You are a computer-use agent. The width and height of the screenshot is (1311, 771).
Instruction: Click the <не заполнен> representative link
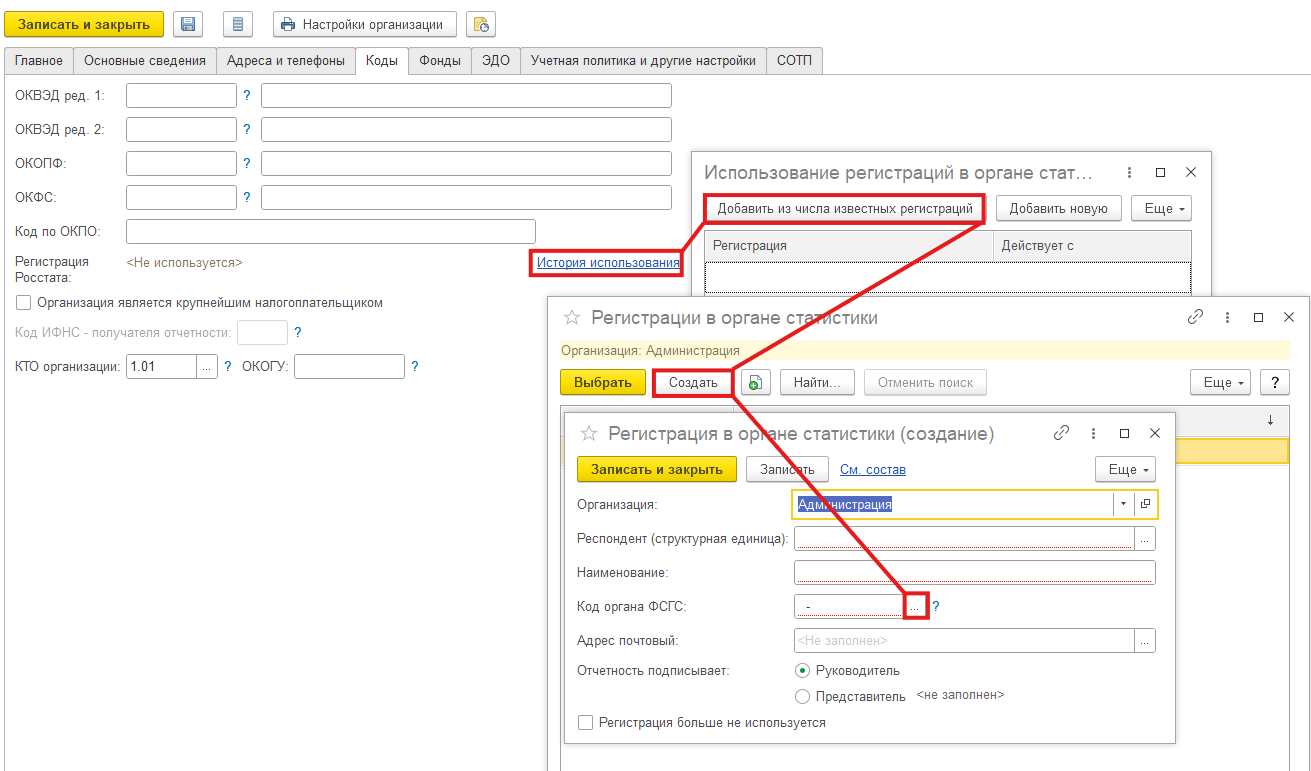pyautogui.click(x=960, y=695)
